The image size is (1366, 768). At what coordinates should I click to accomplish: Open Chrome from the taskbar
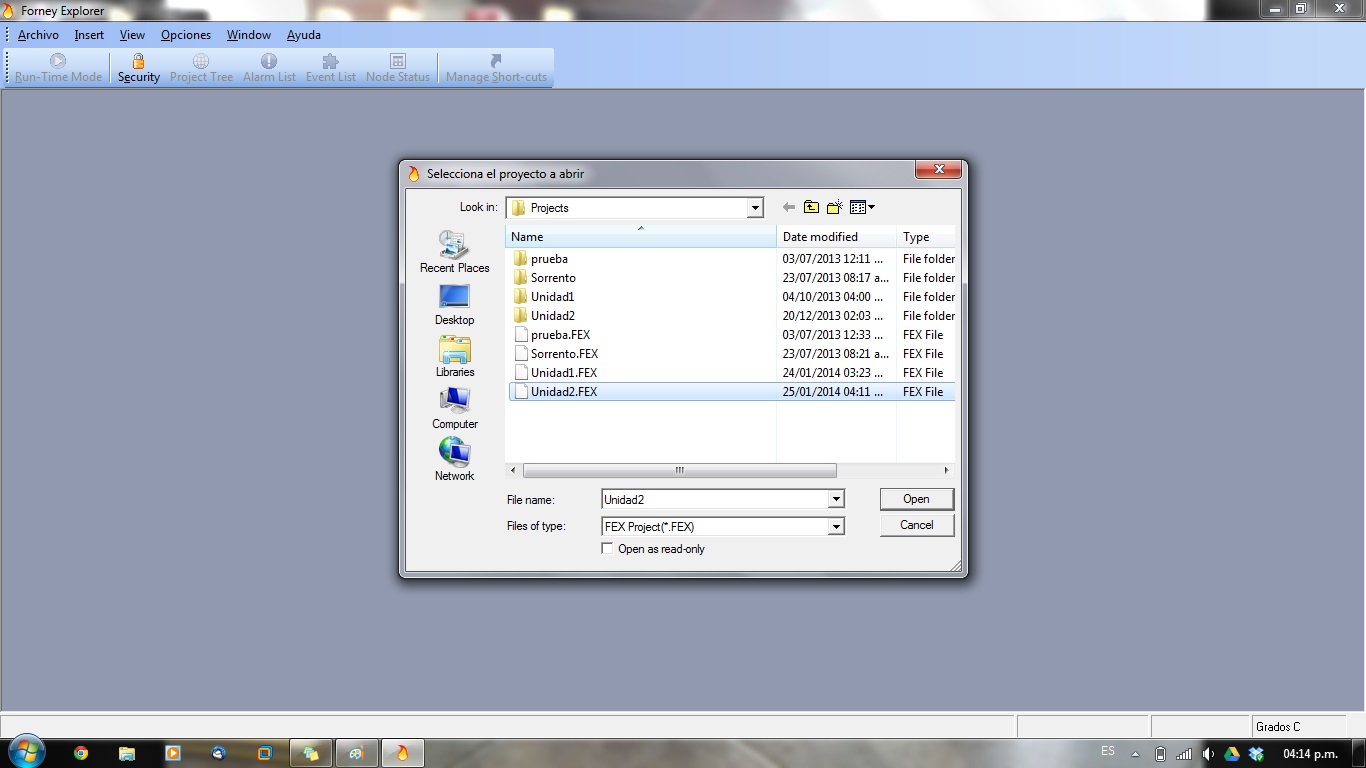coord(81,753)
